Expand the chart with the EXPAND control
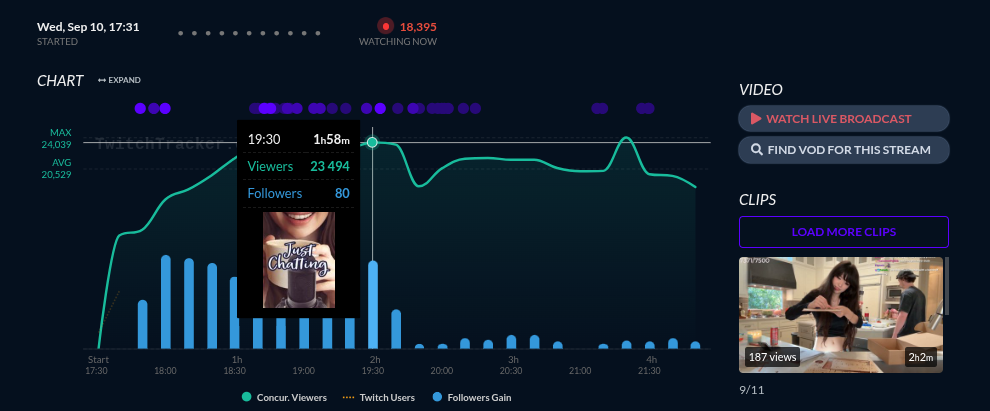The image size is (990, 411). [119, 80]
